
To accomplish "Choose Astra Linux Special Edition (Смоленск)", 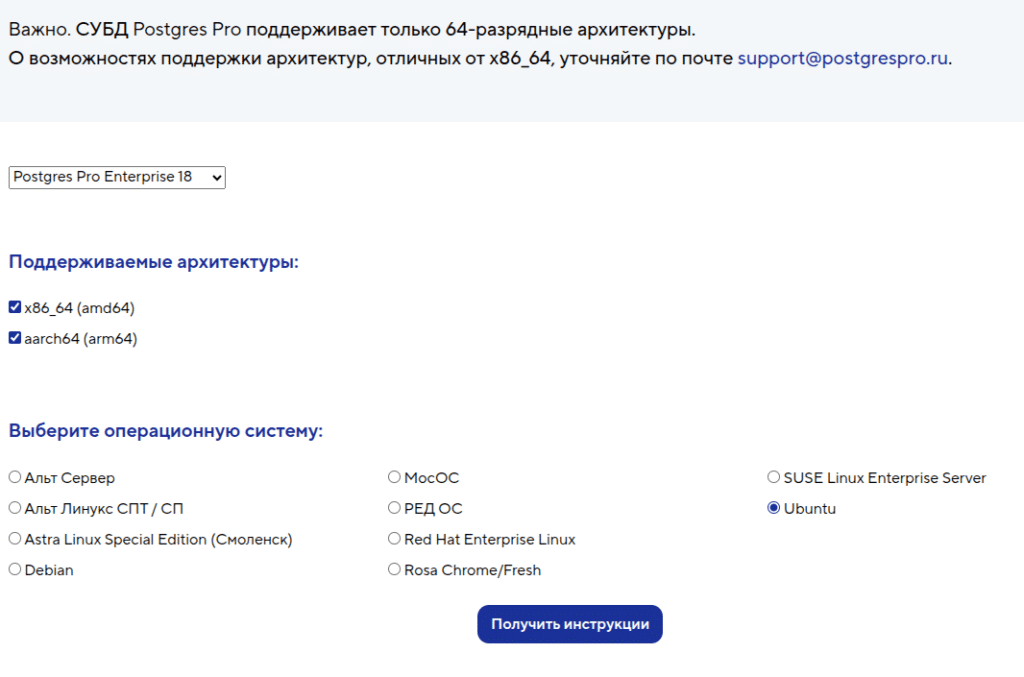I will coord(14,538).
